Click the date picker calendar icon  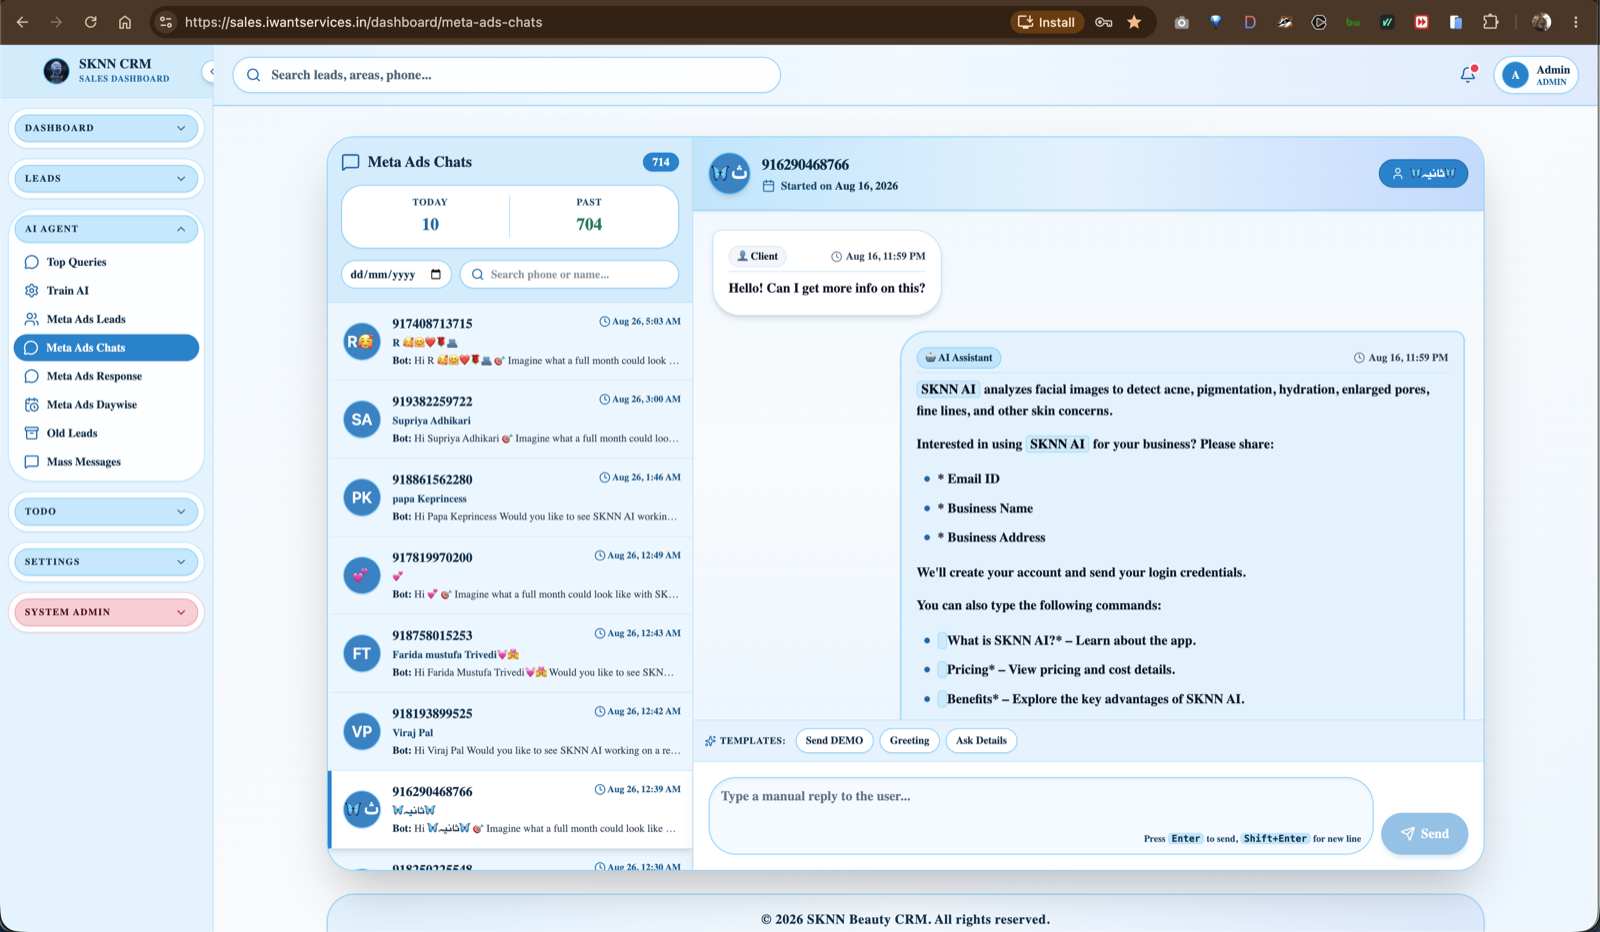(436, 274)
